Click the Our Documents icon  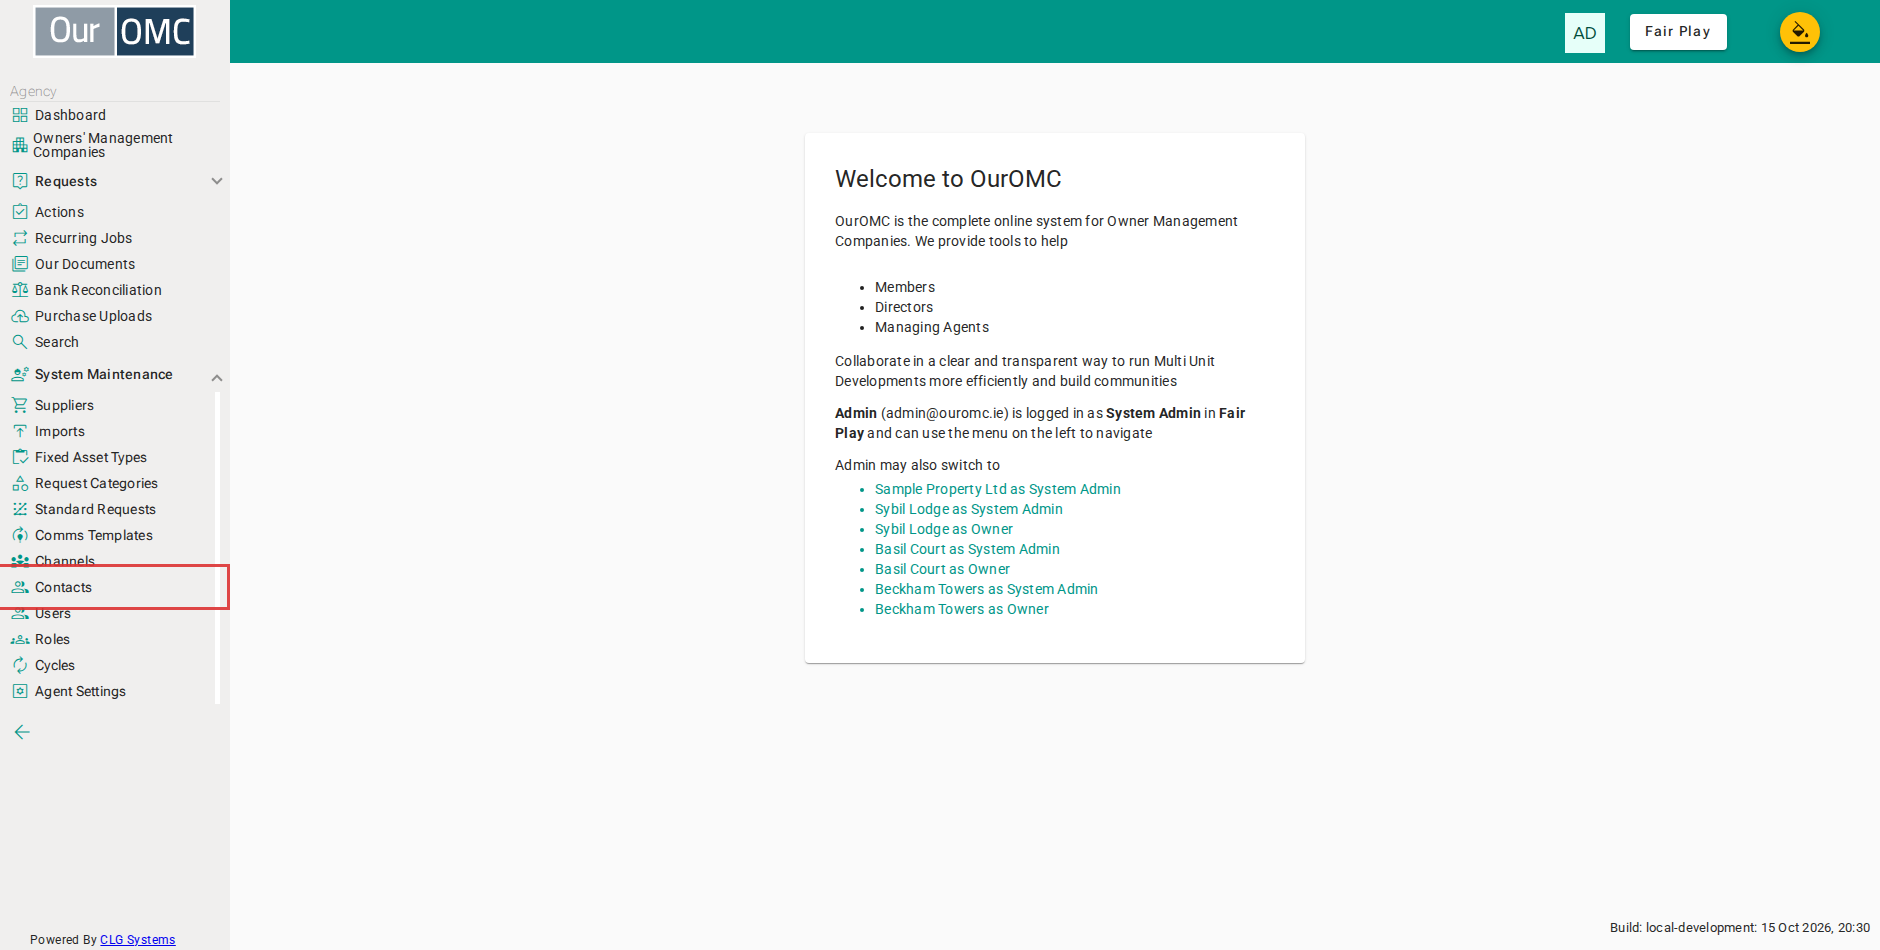point(20,264)
